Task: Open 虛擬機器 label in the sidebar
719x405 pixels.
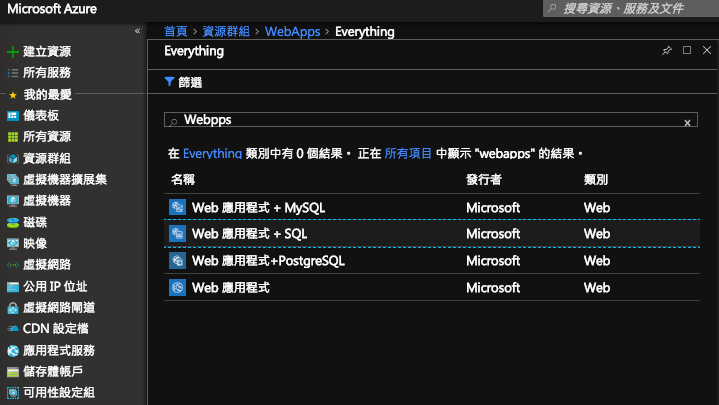Action: 47,200
